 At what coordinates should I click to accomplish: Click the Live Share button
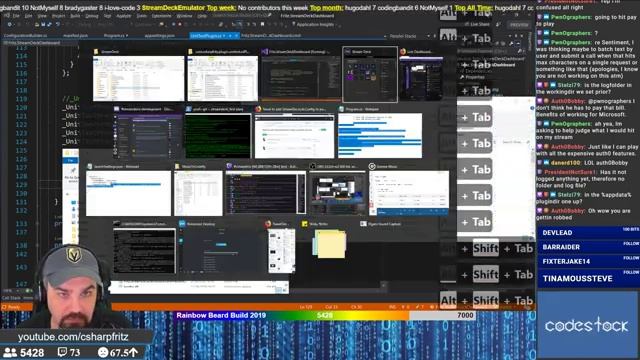[x=477, y=24]
